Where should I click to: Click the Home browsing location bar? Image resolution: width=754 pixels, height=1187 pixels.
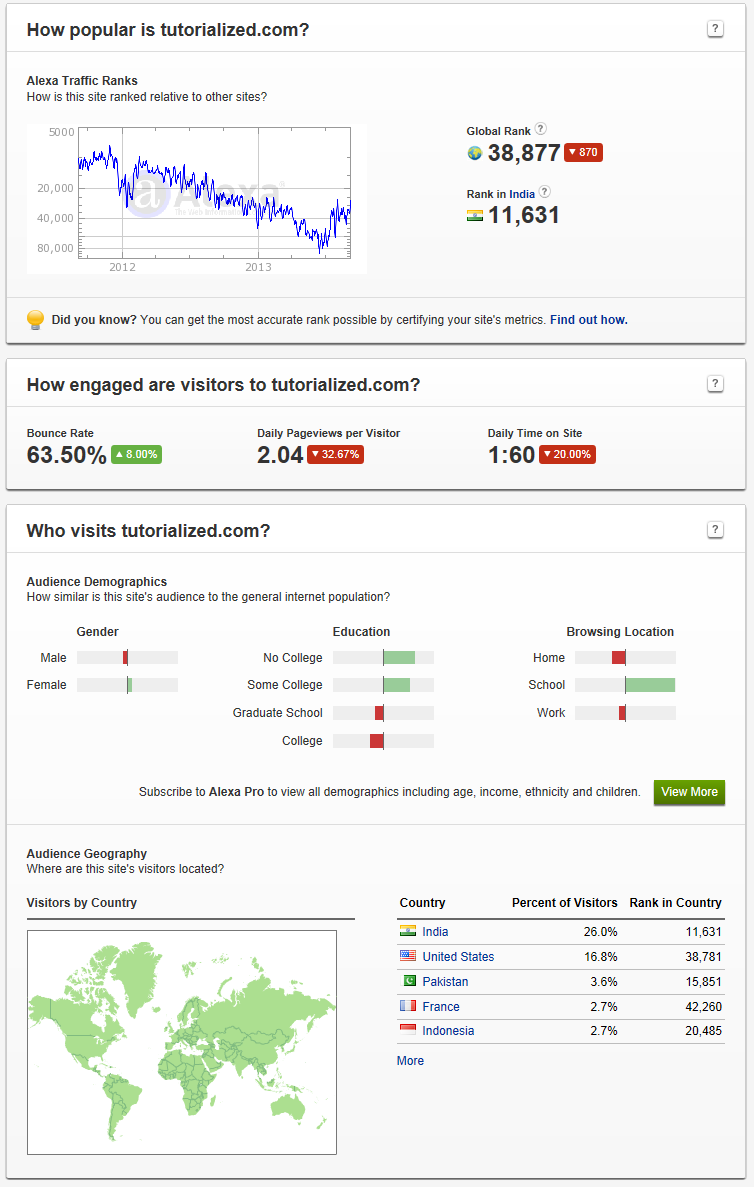[x=625, y=657]
